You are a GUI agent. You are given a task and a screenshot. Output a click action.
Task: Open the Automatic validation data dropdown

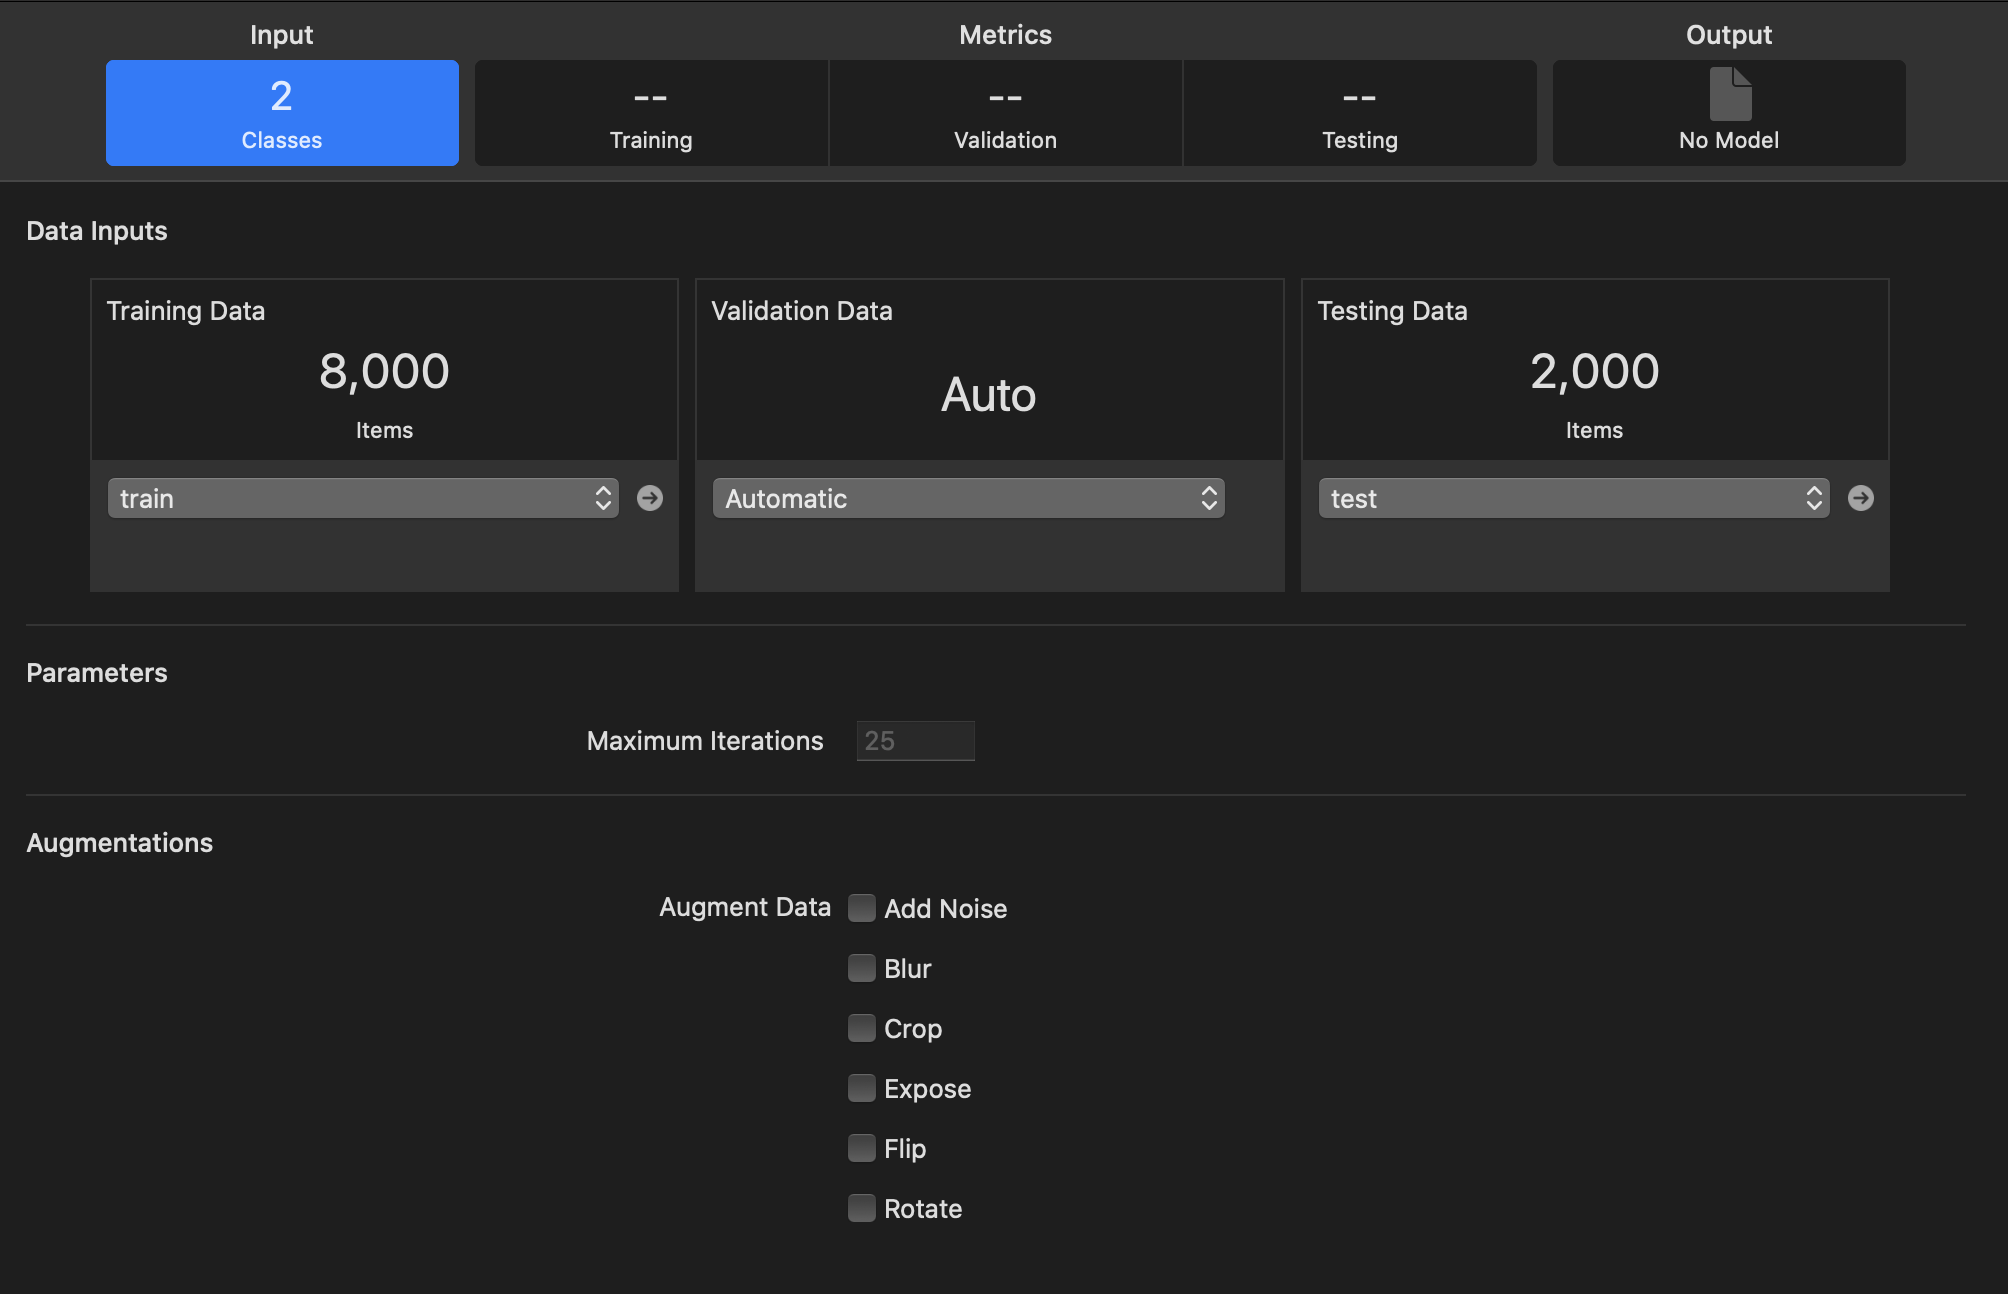pos(968,498)
